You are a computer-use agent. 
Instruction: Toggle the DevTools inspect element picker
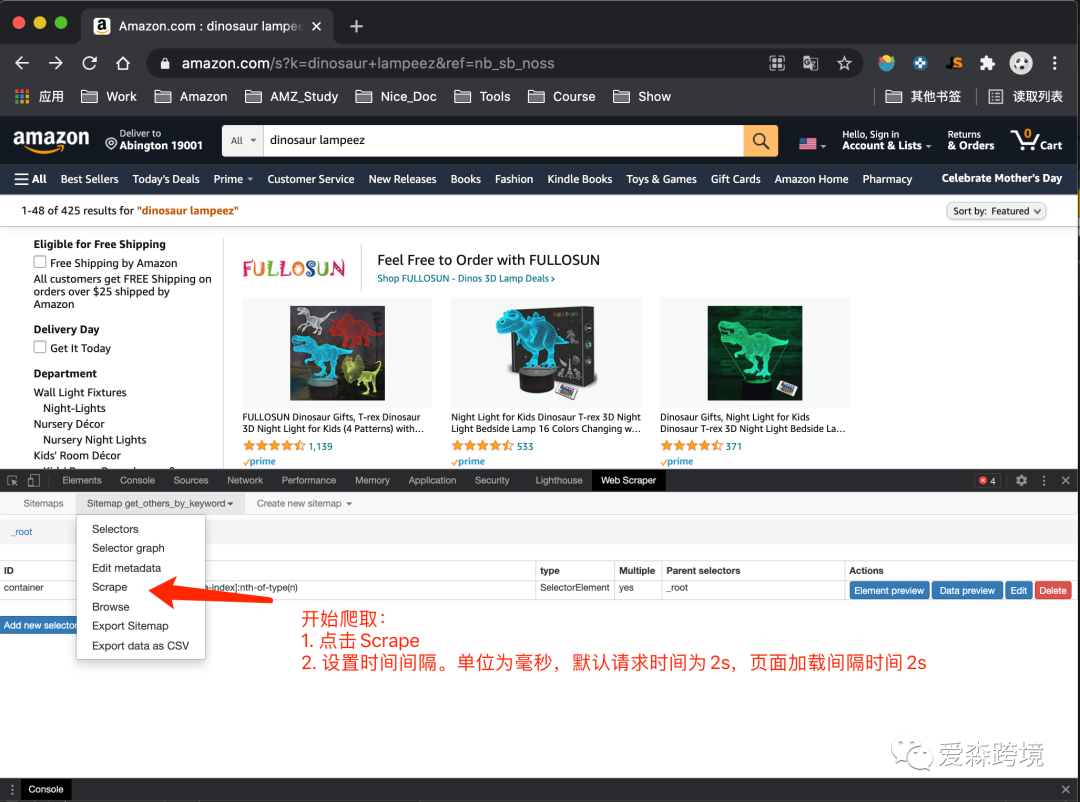(12, 480)
